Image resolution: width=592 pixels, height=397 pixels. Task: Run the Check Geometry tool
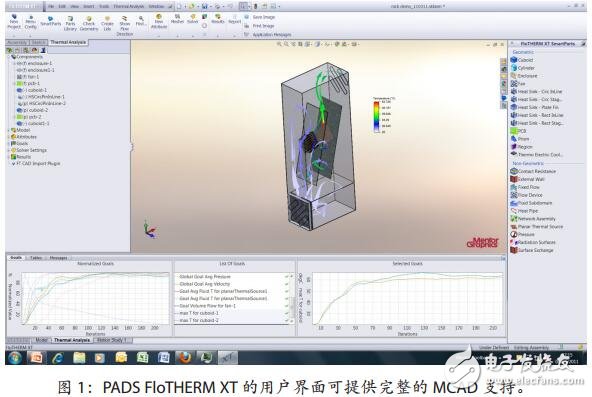click(89, 23)
